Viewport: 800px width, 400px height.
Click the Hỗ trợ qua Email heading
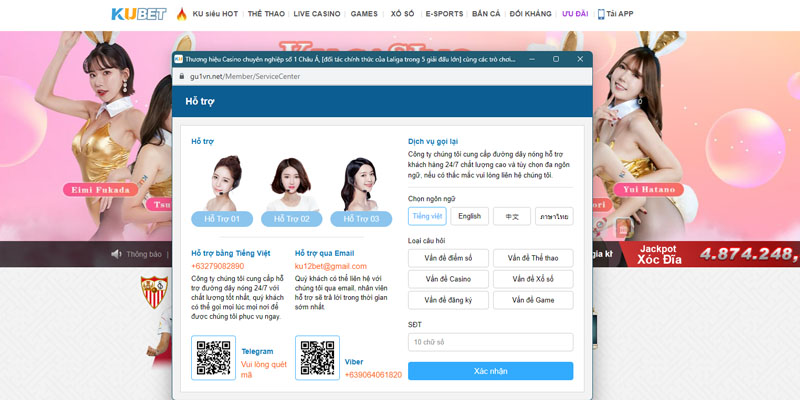324,253
